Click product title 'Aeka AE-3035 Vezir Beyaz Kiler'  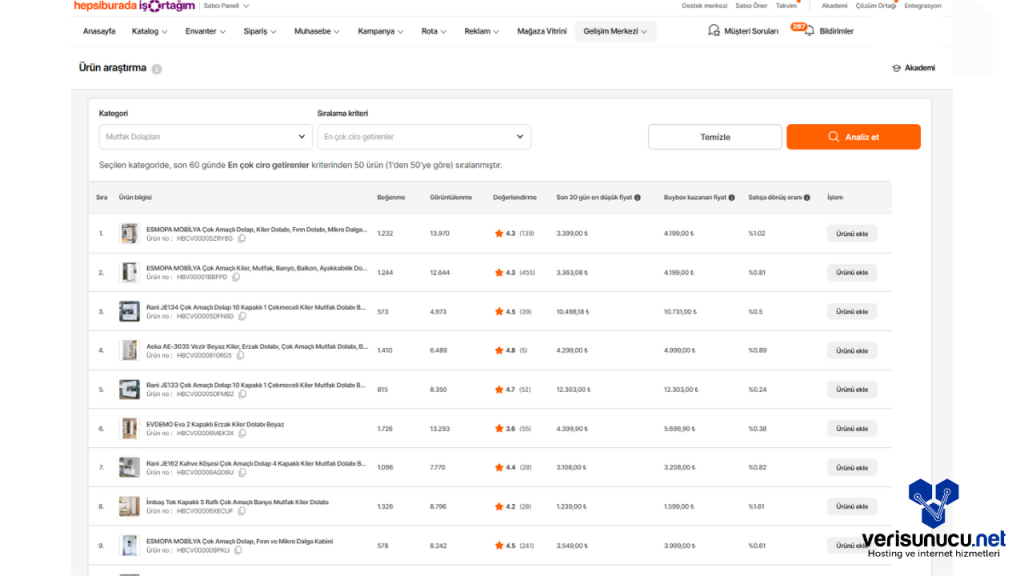click(x=257, y=346)
